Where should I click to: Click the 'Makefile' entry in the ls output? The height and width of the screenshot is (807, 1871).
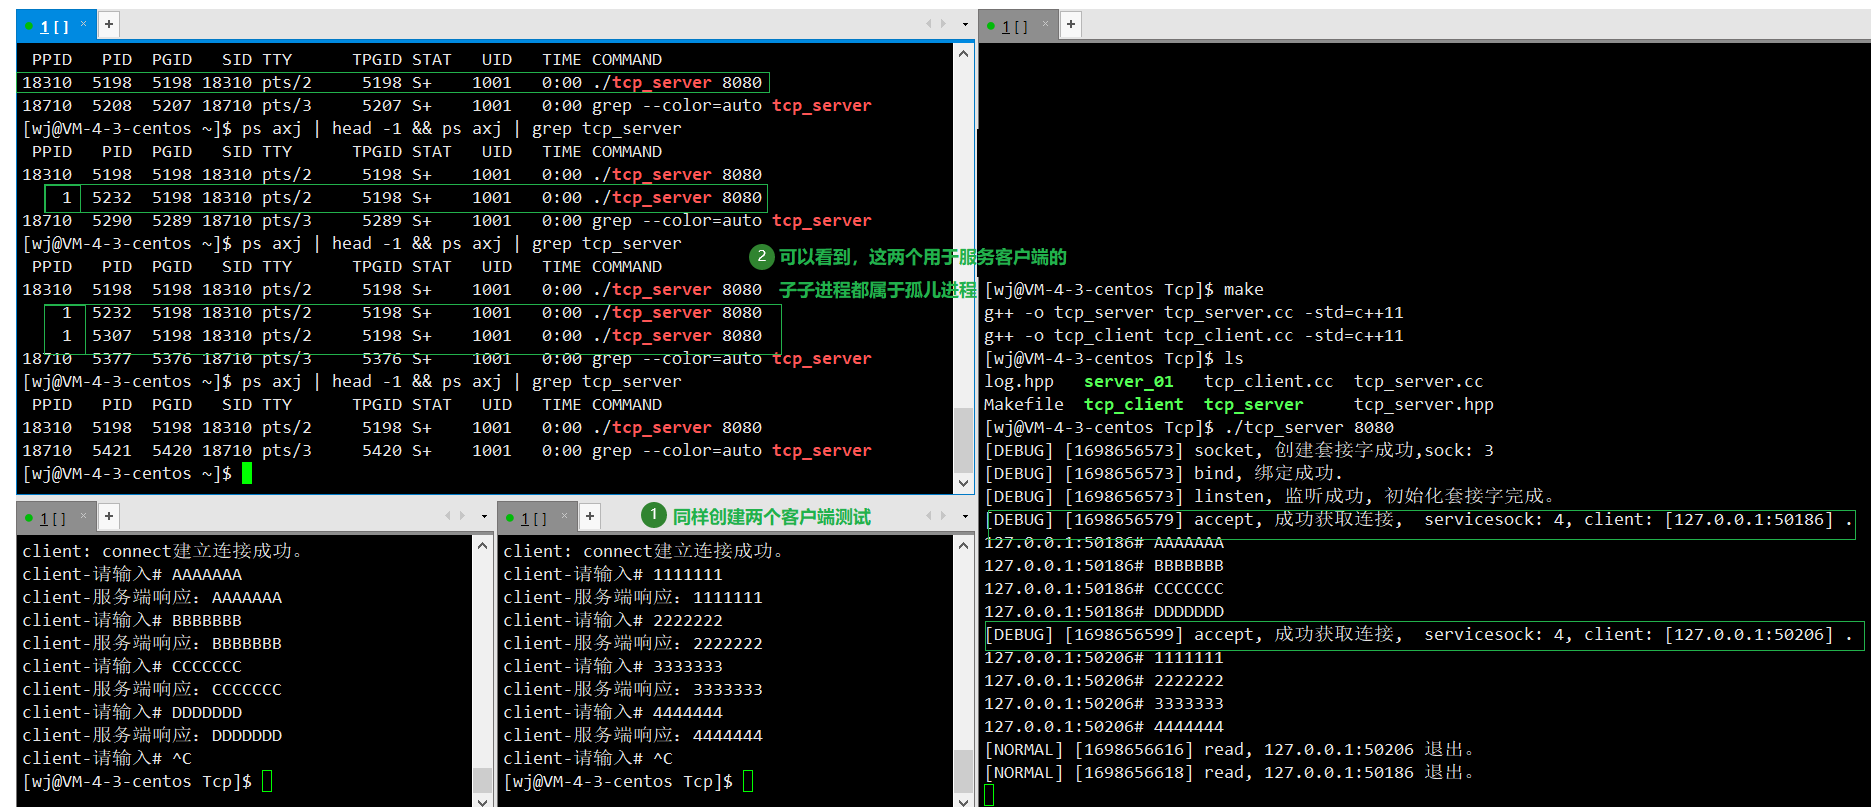coord(1024,405)
